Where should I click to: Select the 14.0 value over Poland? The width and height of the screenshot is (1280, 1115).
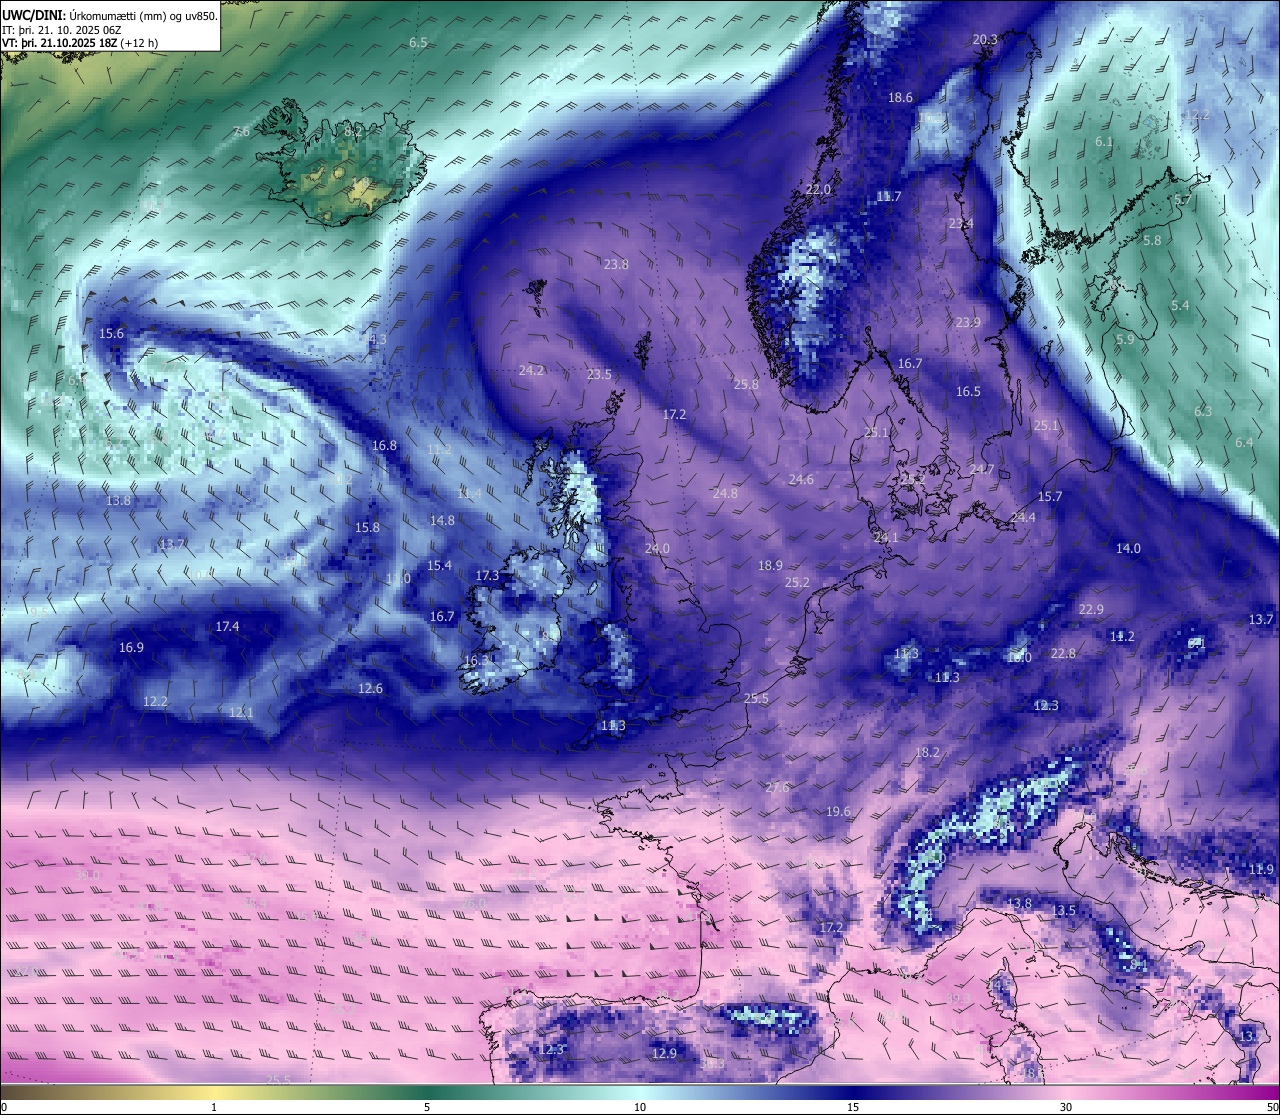coord(1128,549)
